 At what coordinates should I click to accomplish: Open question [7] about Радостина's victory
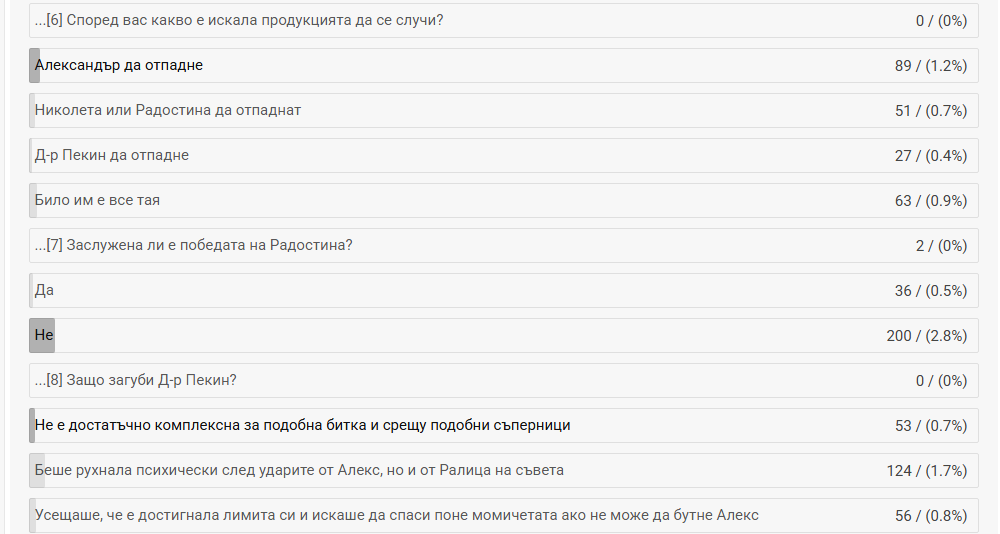(x=193, y=246)
